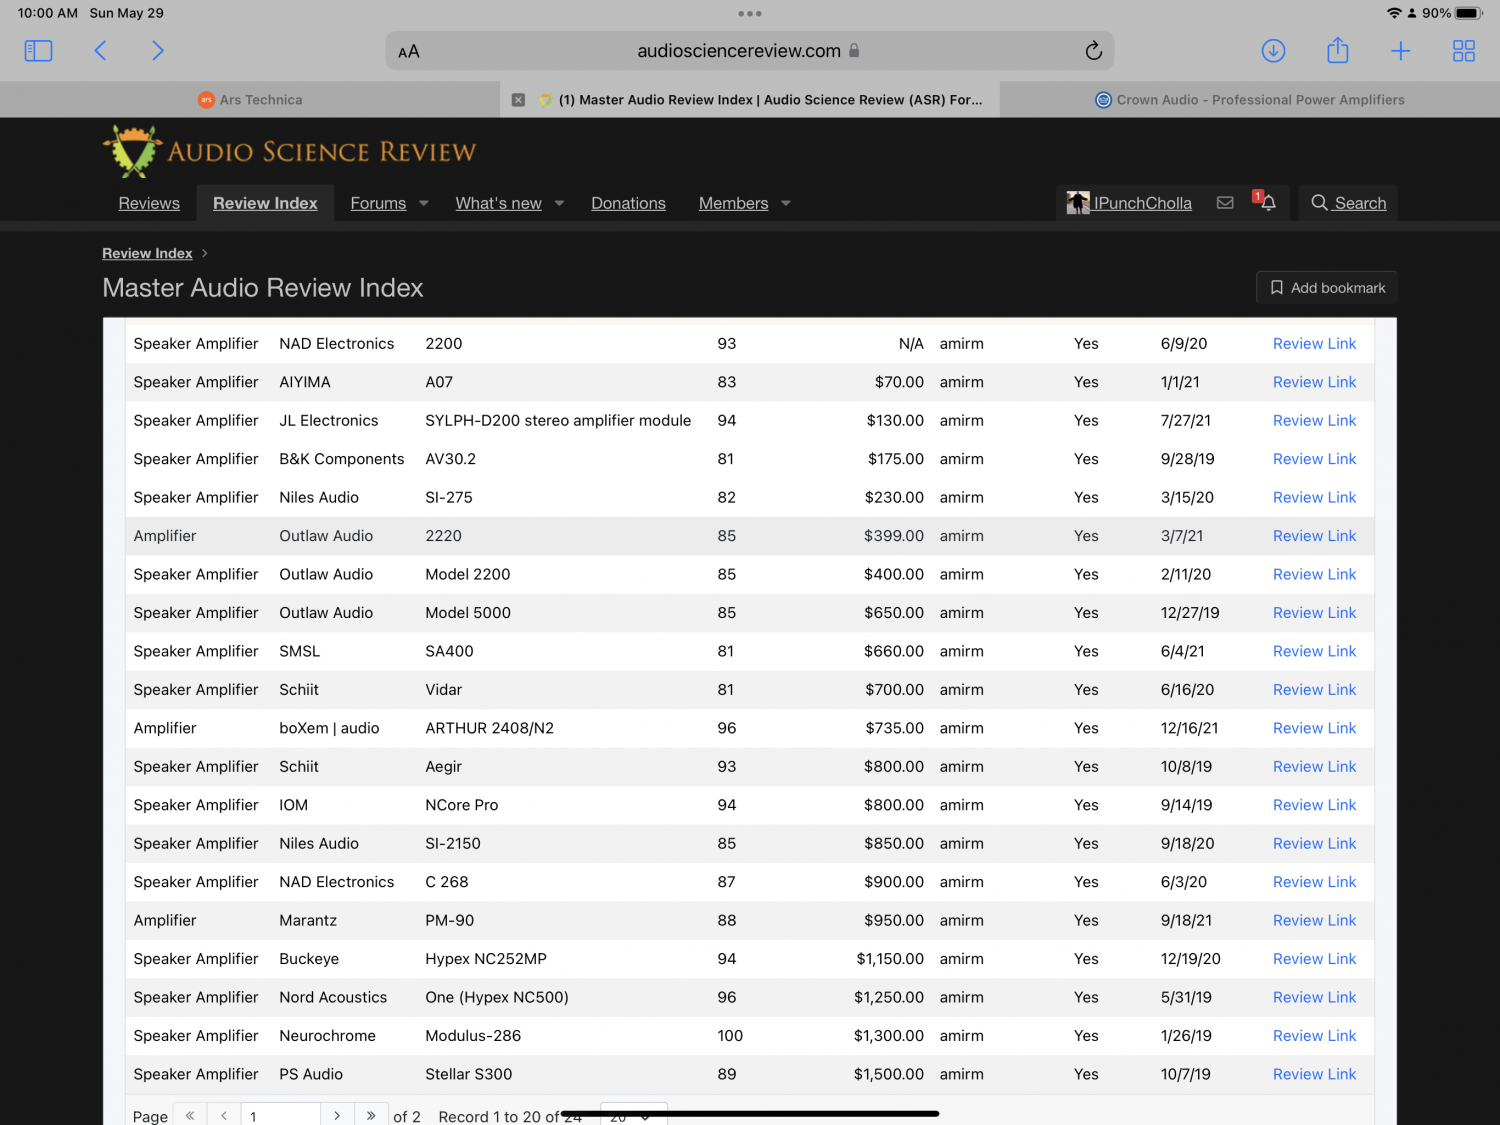The image size is (1500, 1125).
Task: Click the 'Model 5000' cell for Outlaw Audio
Action: click(468, 613)
